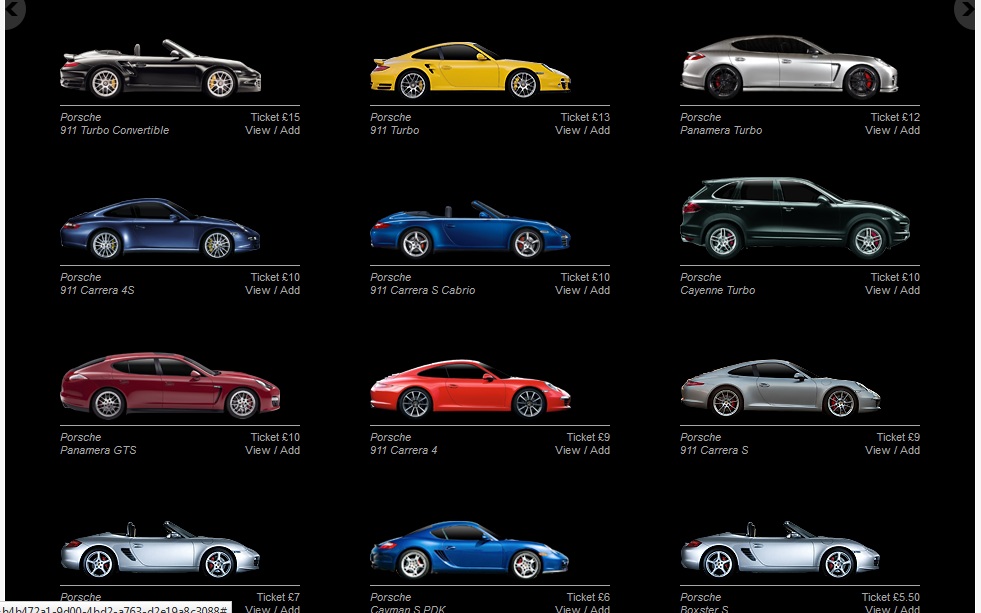This screenshot has height=613, width=981.
Task: Go to previous page with left arrow
Action: click(13, 11)
